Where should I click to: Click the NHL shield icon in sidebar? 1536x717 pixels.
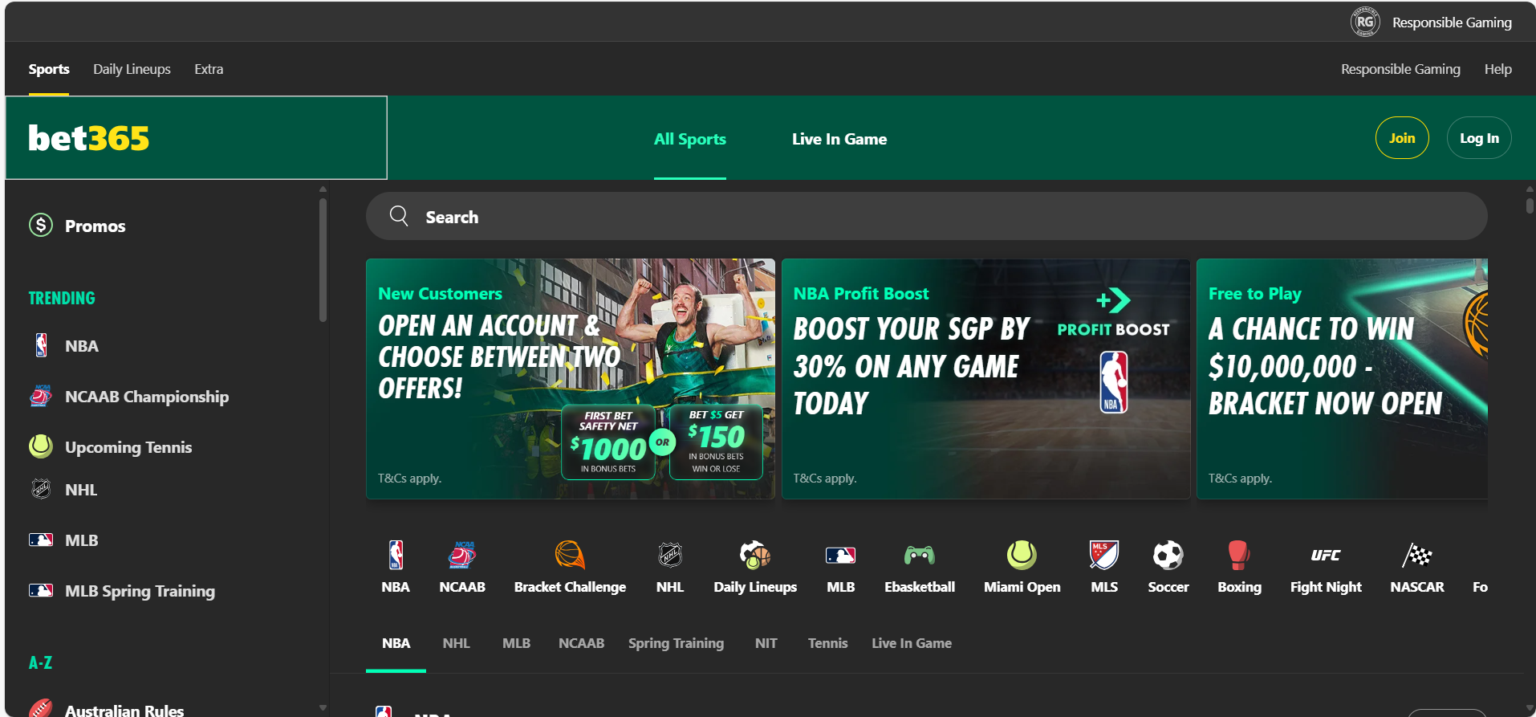coord(41,490)
